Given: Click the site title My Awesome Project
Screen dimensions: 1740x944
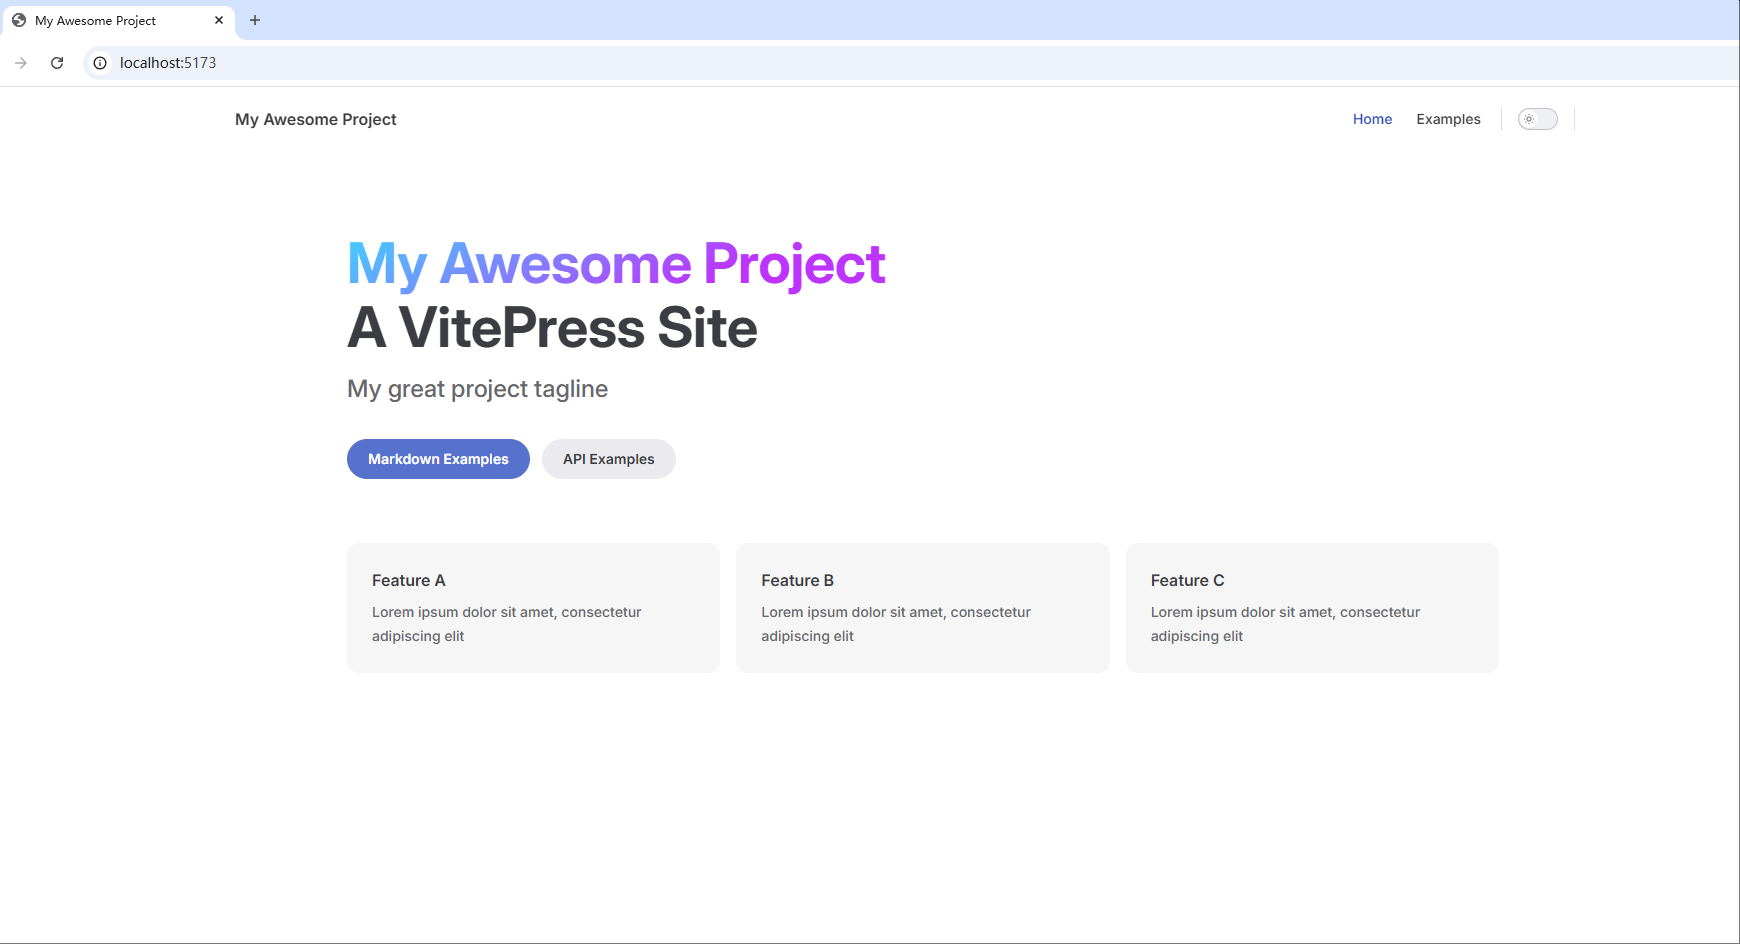Looking at the screenshot, I should [315, 119].
